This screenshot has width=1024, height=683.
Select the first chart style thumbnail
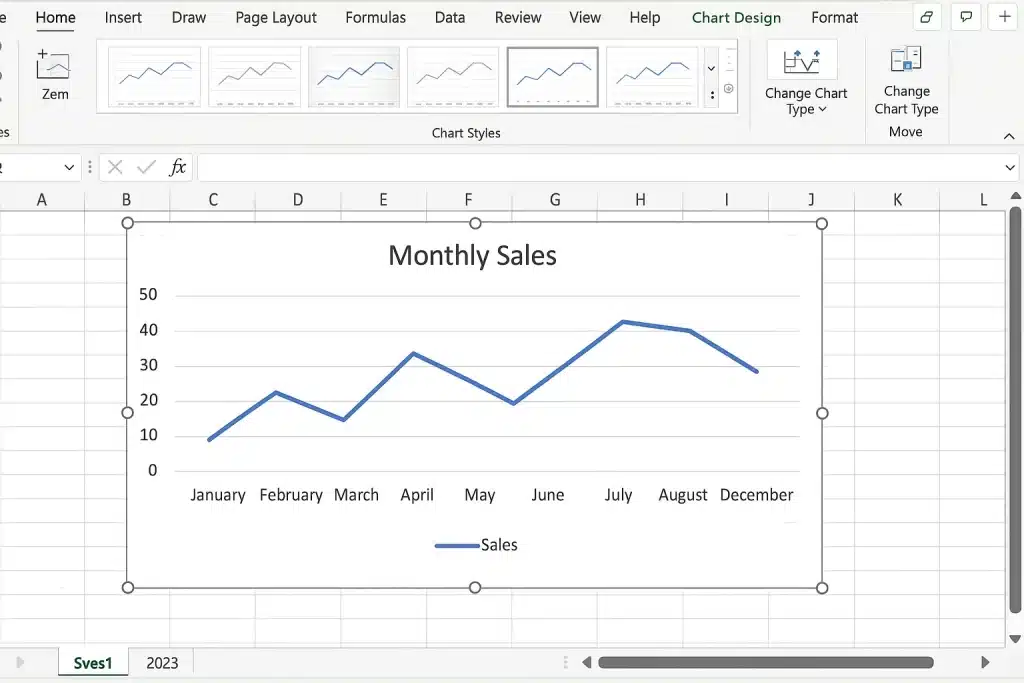[154, 76]
